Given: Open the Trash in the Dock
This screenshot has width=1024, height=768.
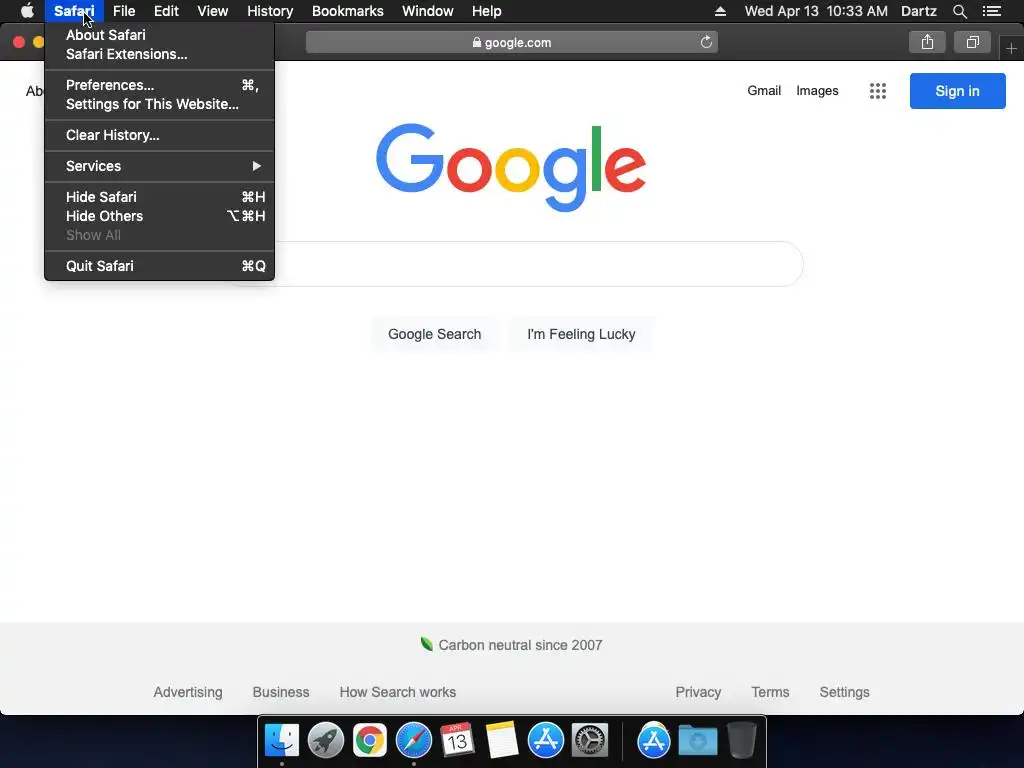Looking at the screenshot, I should click(742, 741).
